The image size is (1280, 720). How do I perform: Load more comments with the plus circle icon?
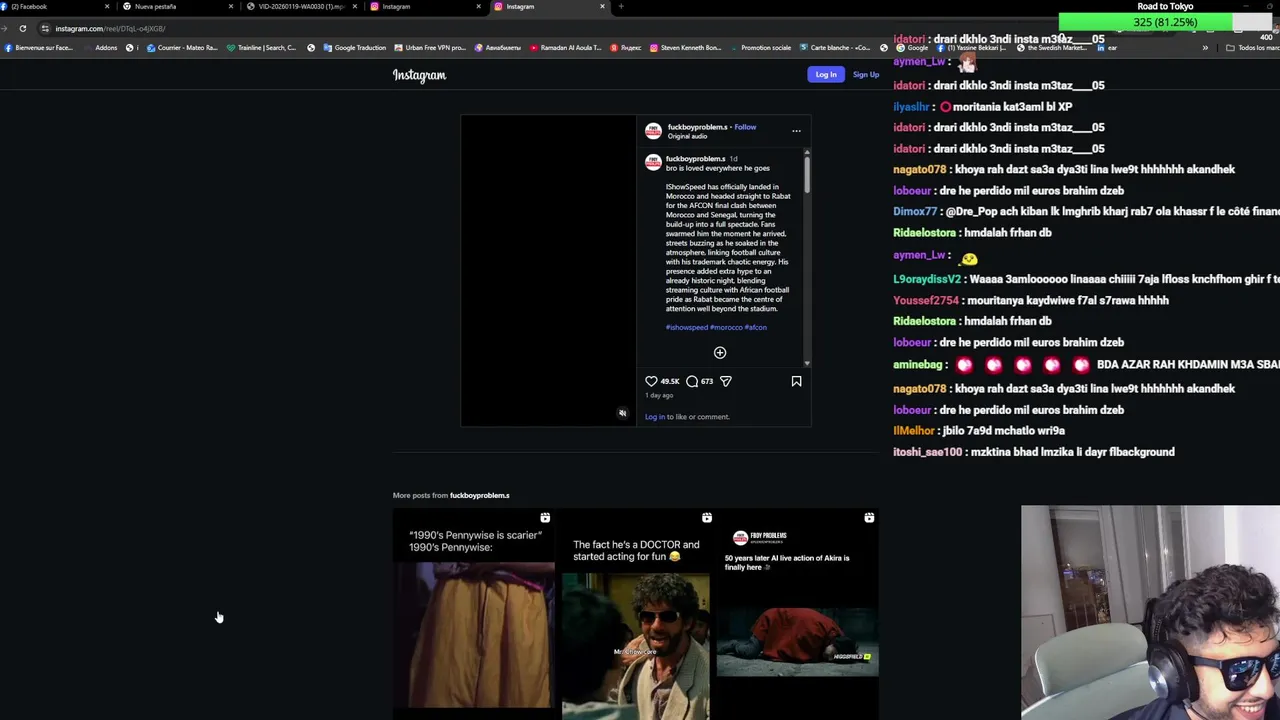(x=720, y=352)
